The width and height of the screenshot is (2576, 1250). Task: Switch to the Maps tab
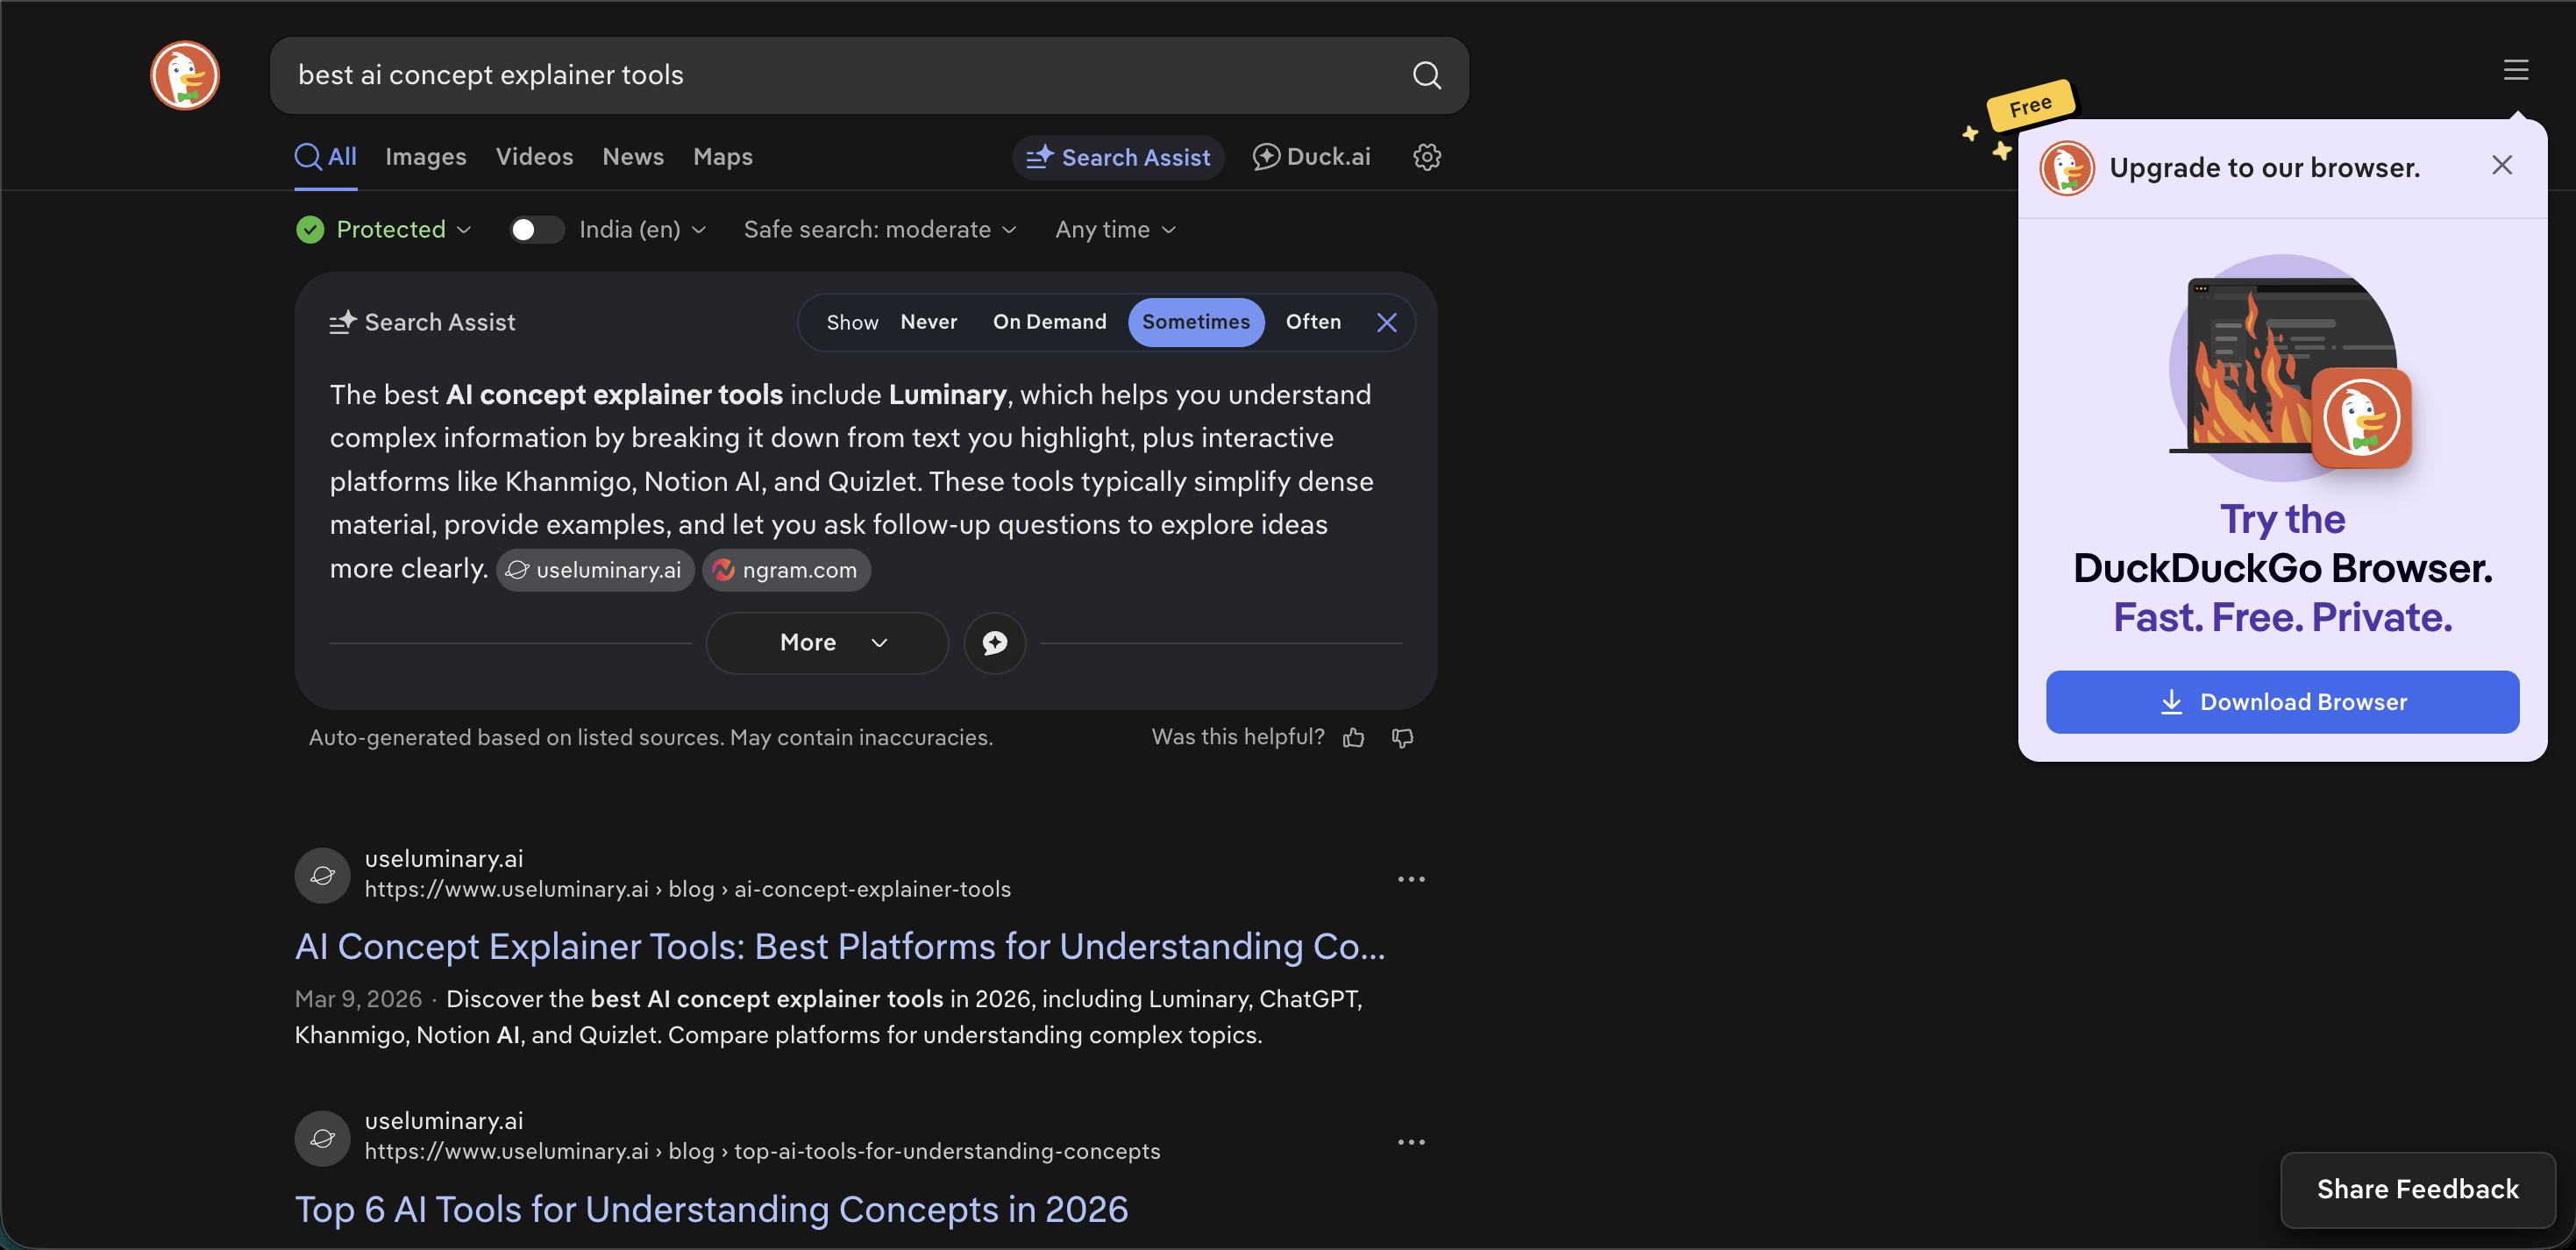coord(723,157)
